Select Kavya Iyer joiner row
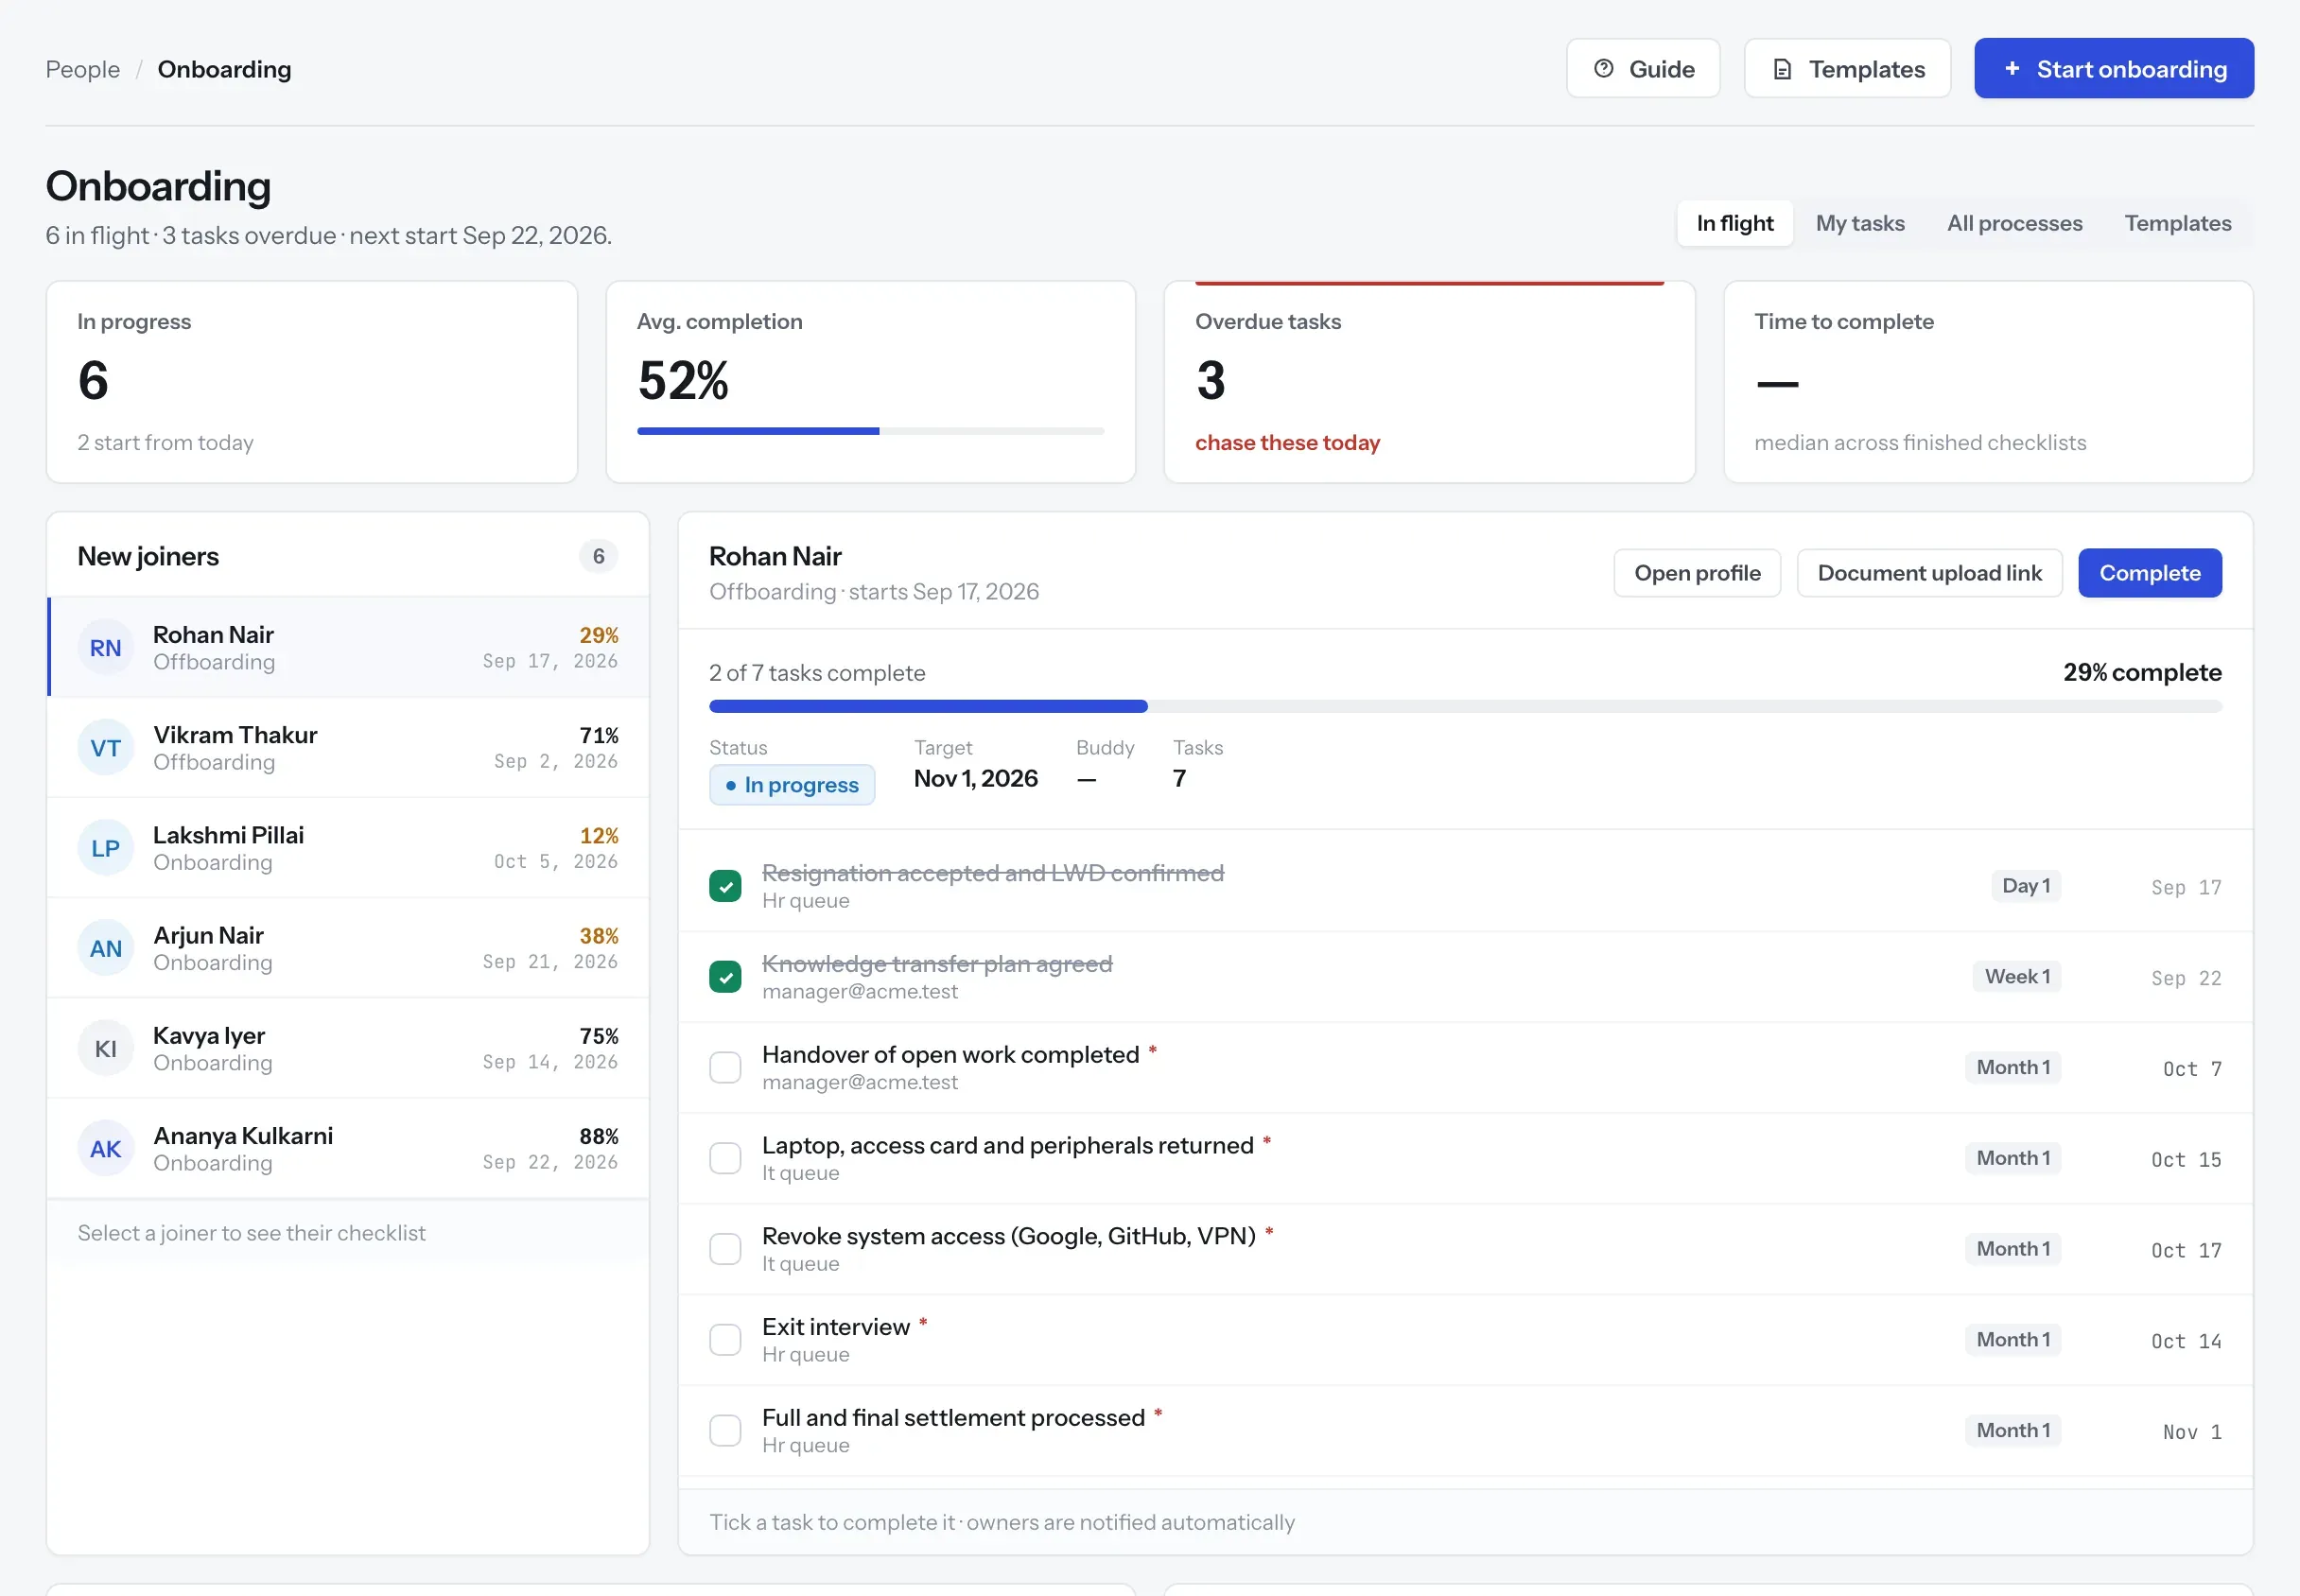The width and height of the screenshot is (2300, 1596). [348, 1047]
